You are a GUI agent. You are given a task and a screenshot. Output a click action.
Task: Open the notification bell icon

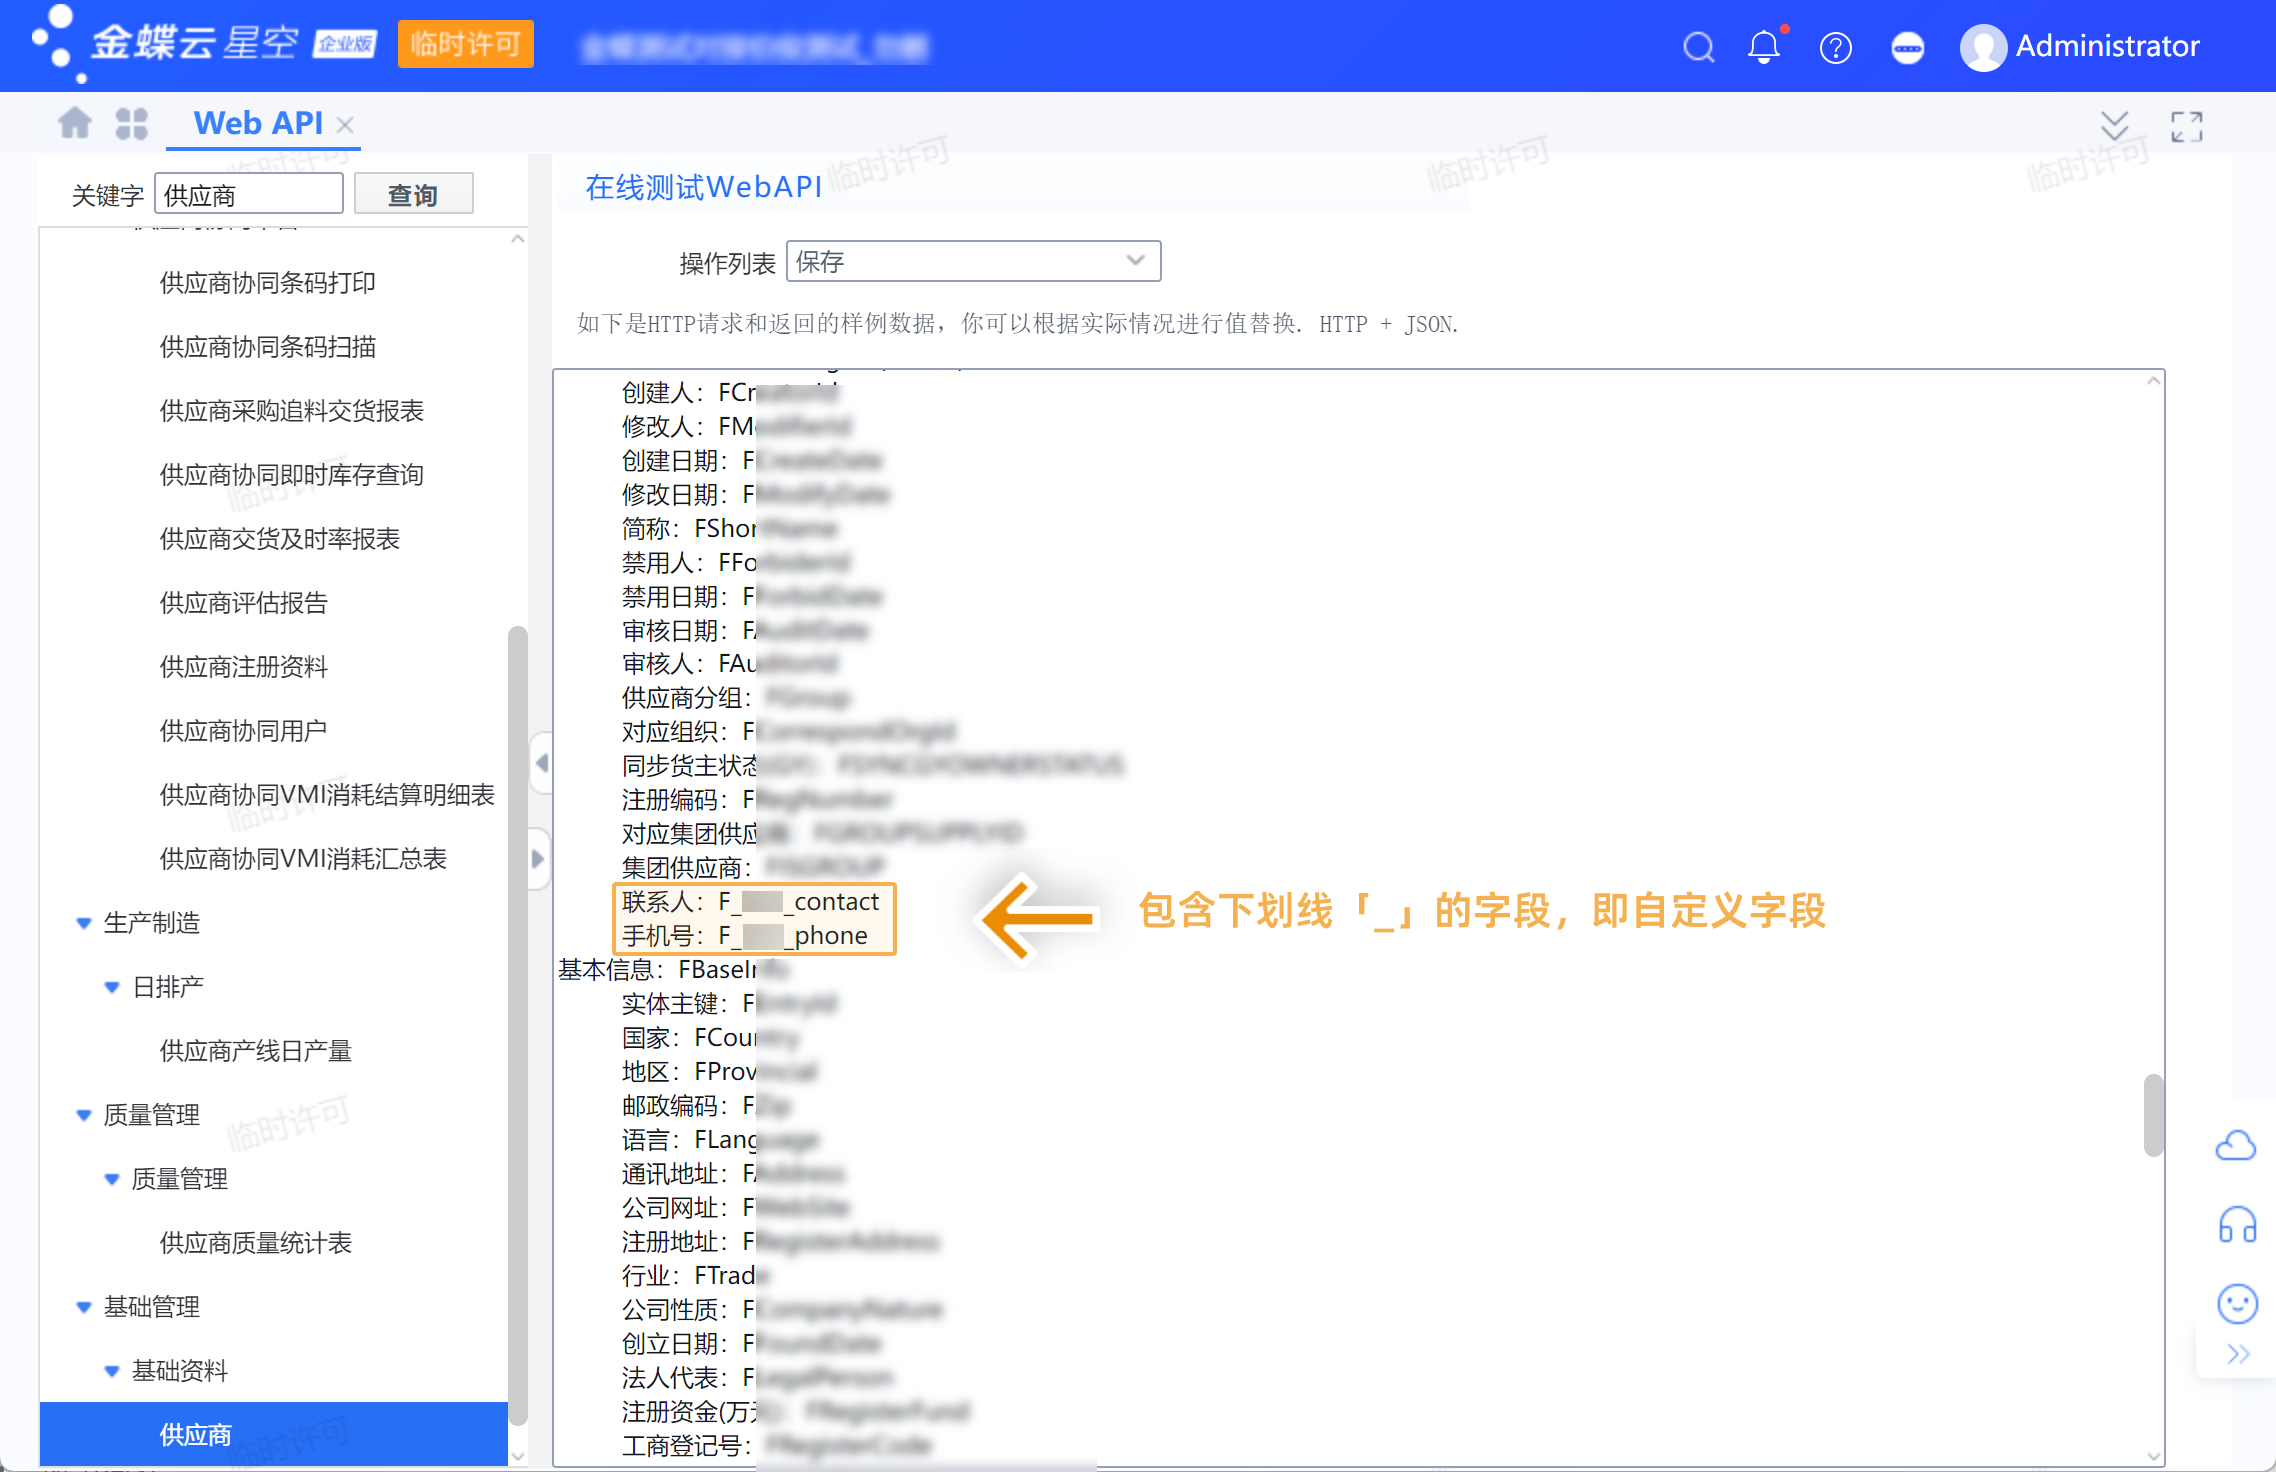pyautogui.click(x=1764, y=47)
